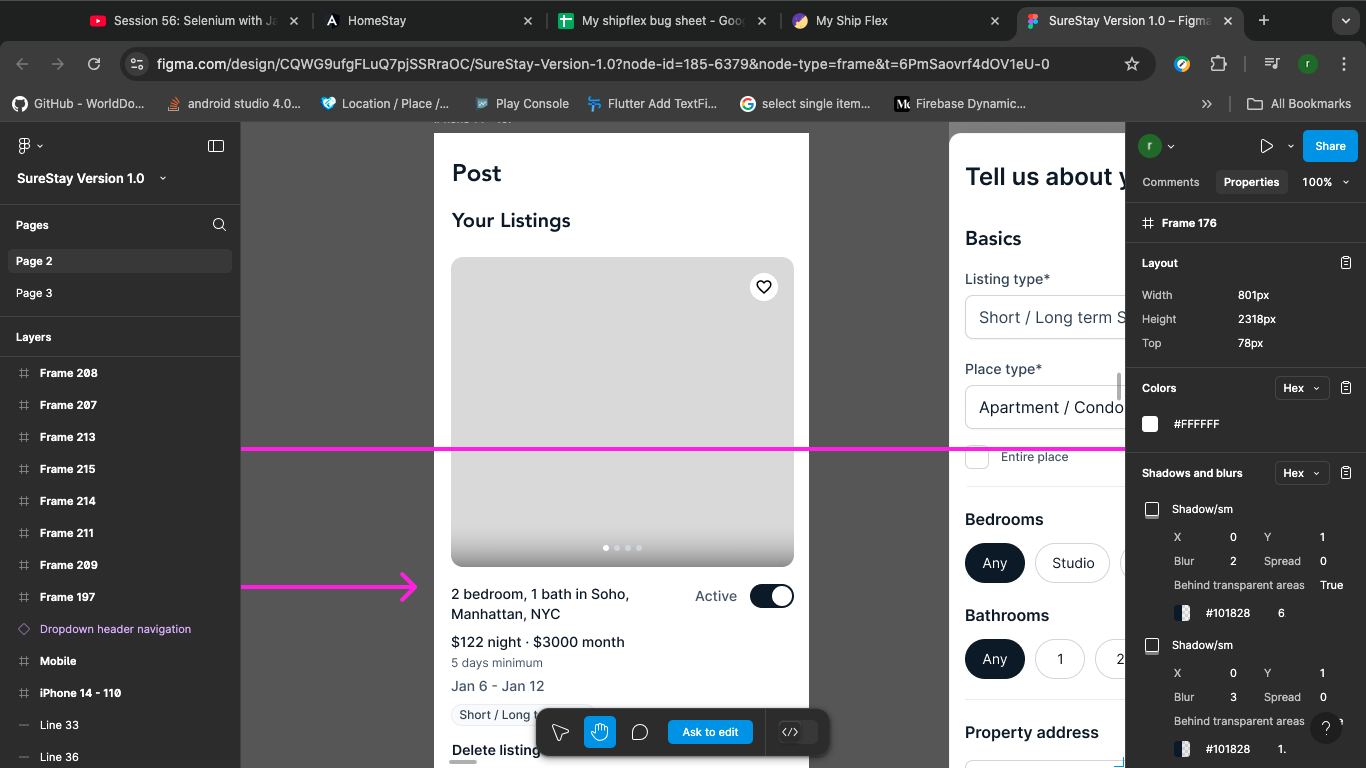
Task: Open the Colors Hex format dropdown
Action: (1301, 388)
